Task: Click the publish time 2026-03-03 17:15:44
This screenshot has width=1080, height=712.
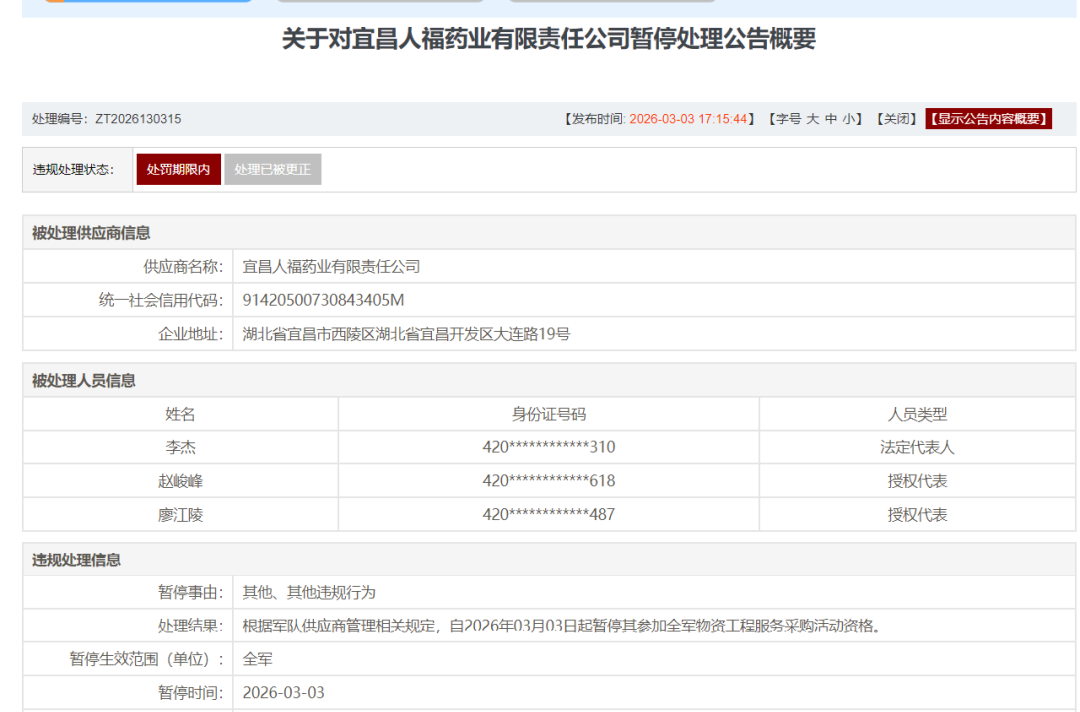Action: click(x=688, y=119)
